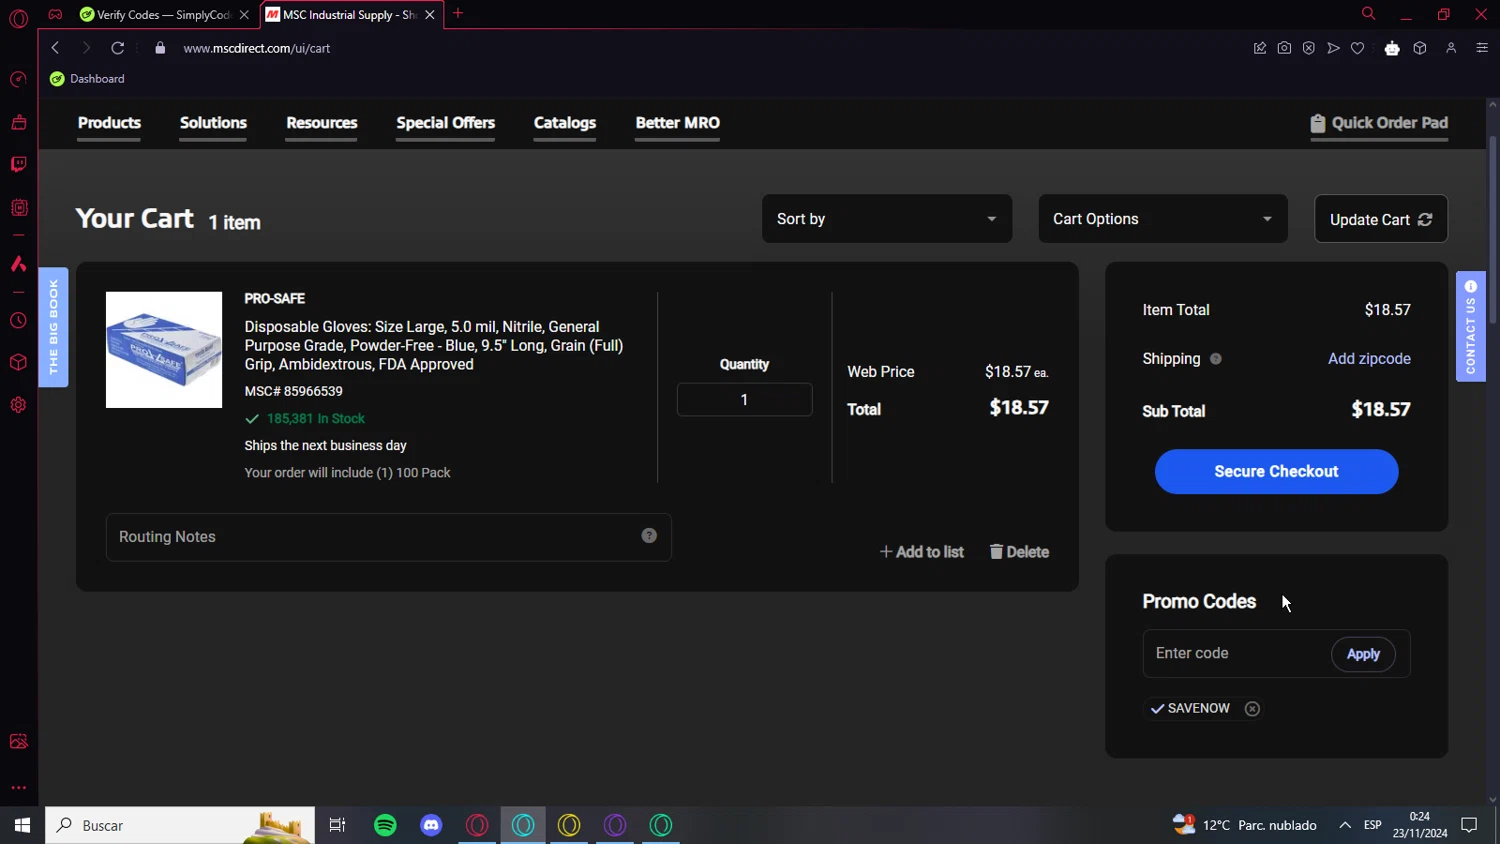The width and height of the screenshot is (1500, 844).
Task: Search tabs with the magnifier icon
Action: (1368, 14)
